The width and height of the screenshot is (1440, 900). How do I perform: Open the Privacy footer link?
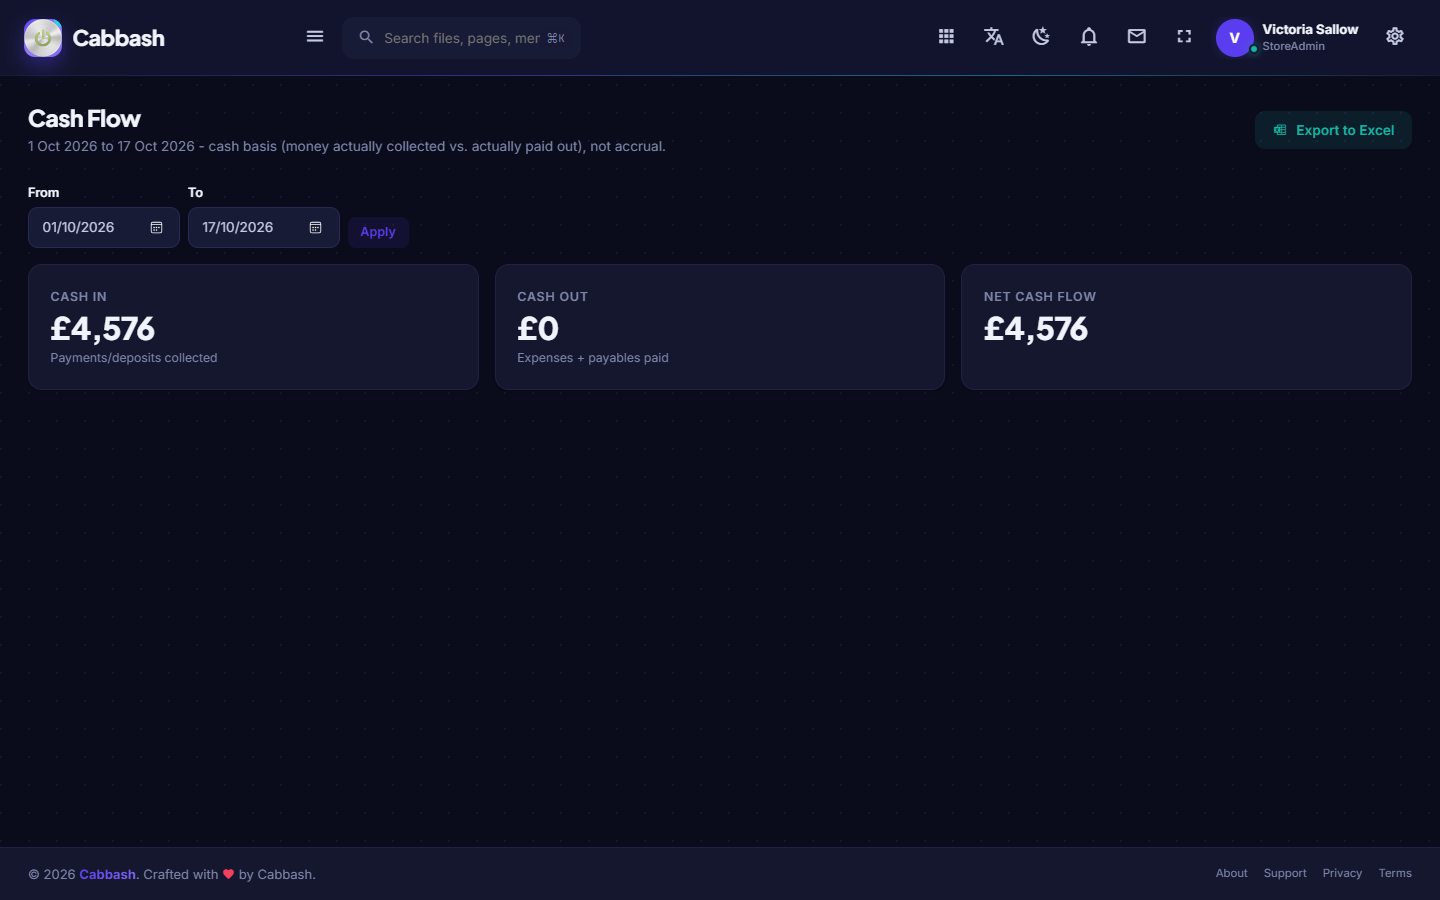pyautogui.click(x=1342, y=873)
